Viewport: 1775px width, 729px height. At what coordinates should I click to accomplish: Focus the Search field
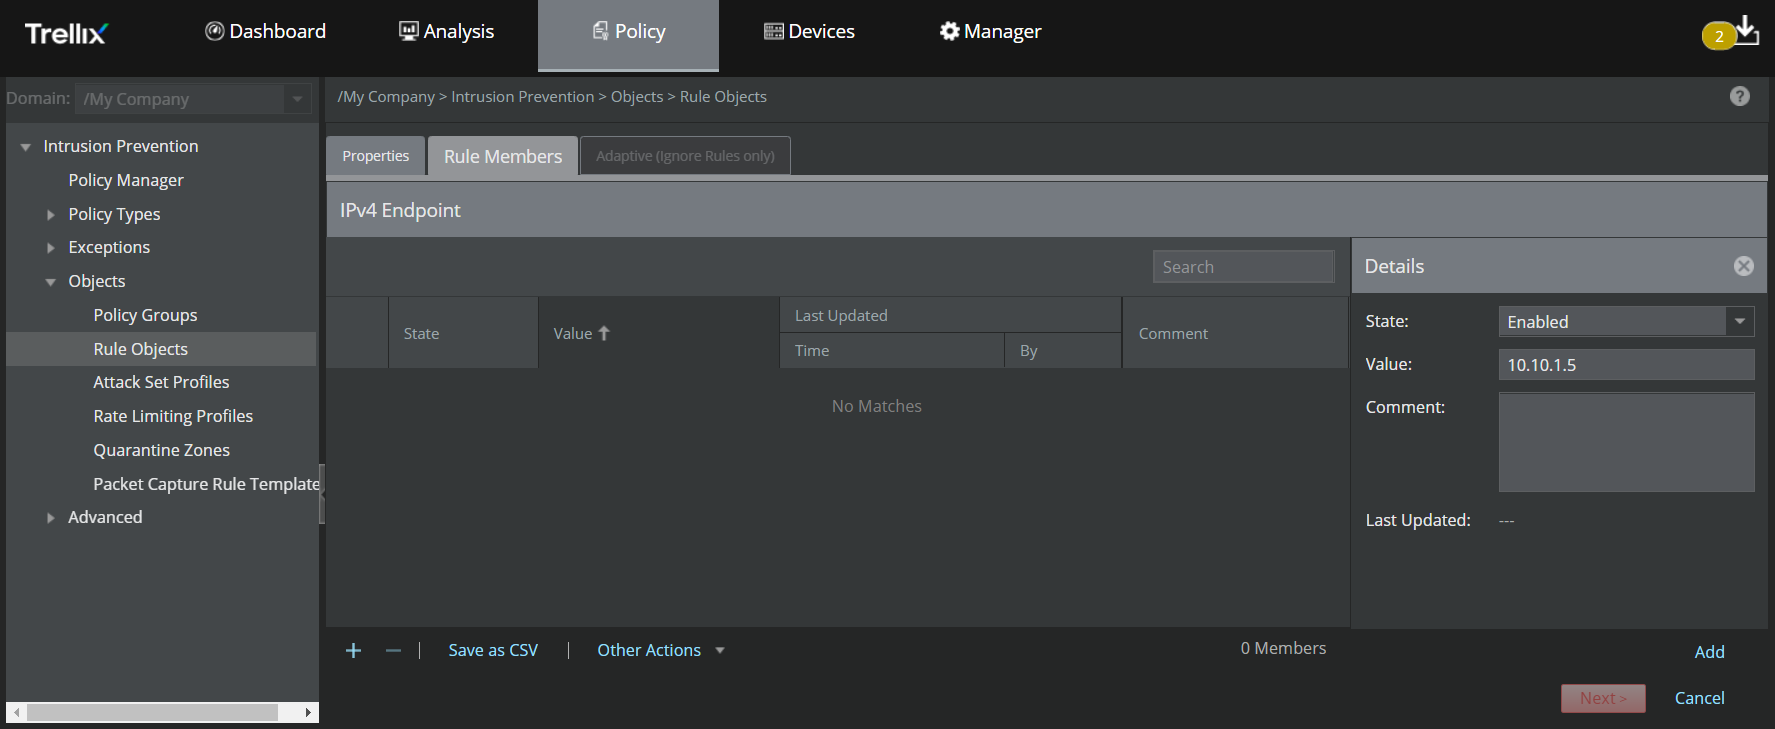1243,267
